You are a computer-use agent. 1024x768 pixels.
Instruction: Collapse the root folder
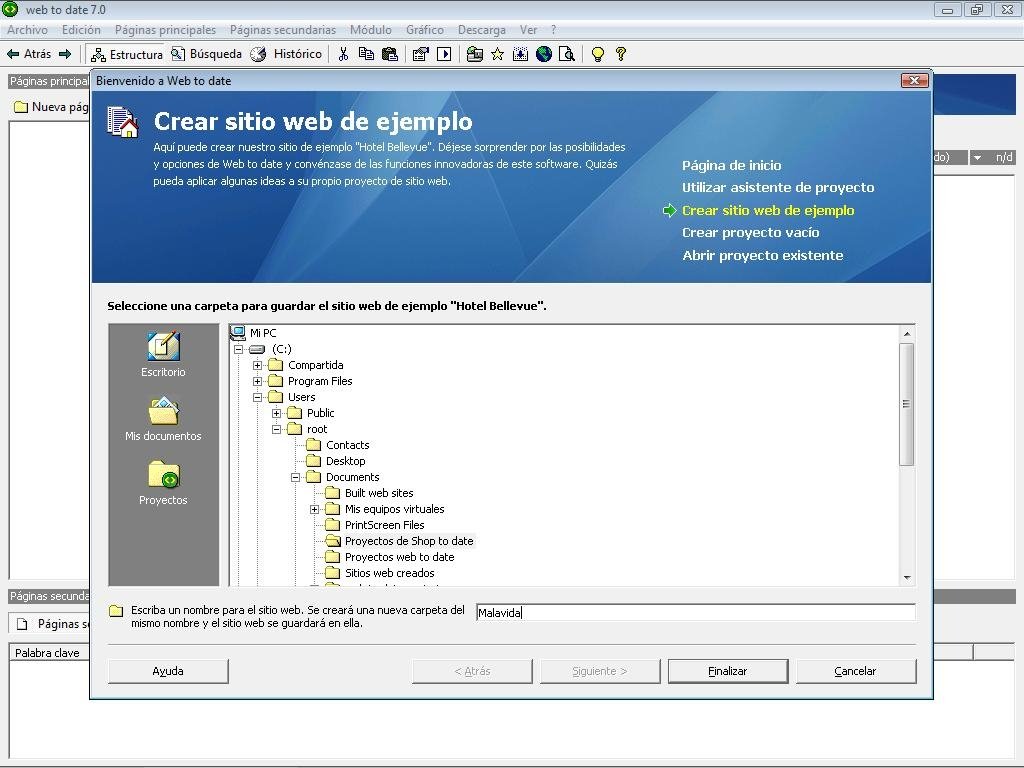pyautogui.click(x=276, y=429)
